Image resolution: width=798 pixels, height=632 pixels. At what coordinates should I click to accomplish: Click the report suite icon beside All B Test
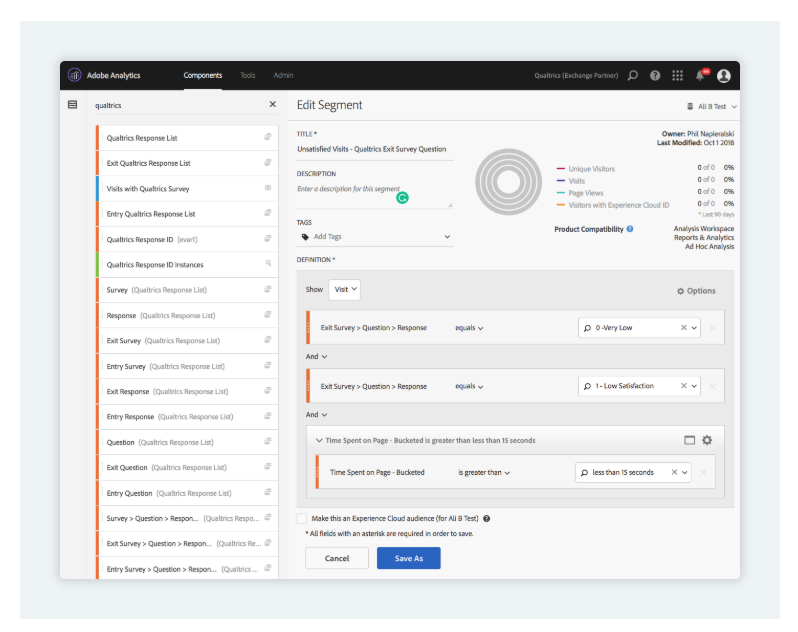(690, 106)
